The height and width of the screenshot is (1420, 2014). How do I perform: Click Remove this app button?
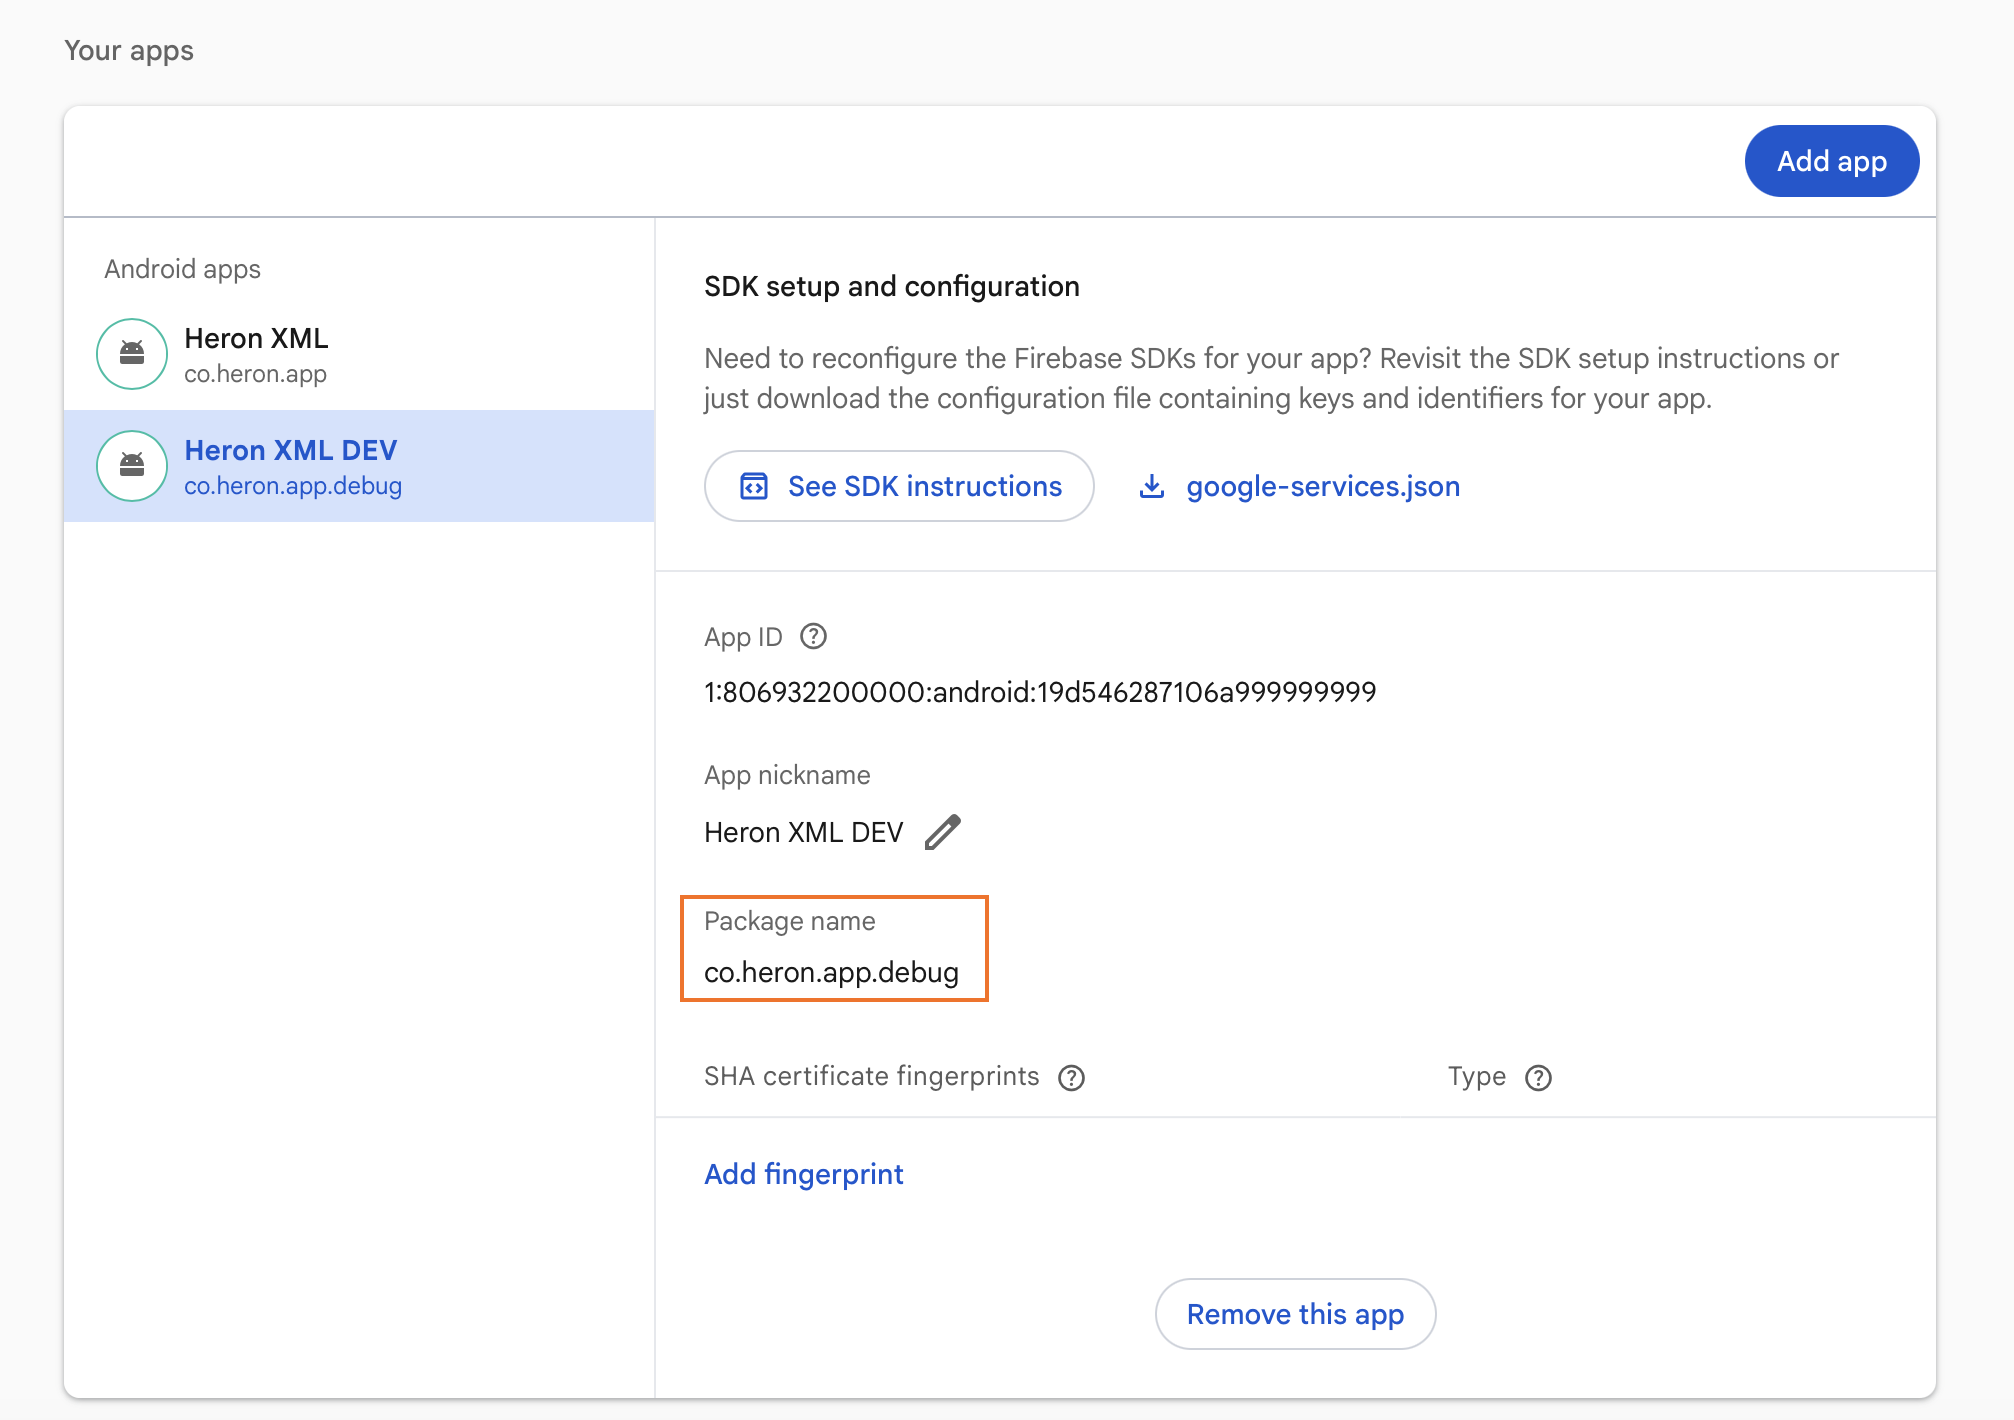1295,1314
